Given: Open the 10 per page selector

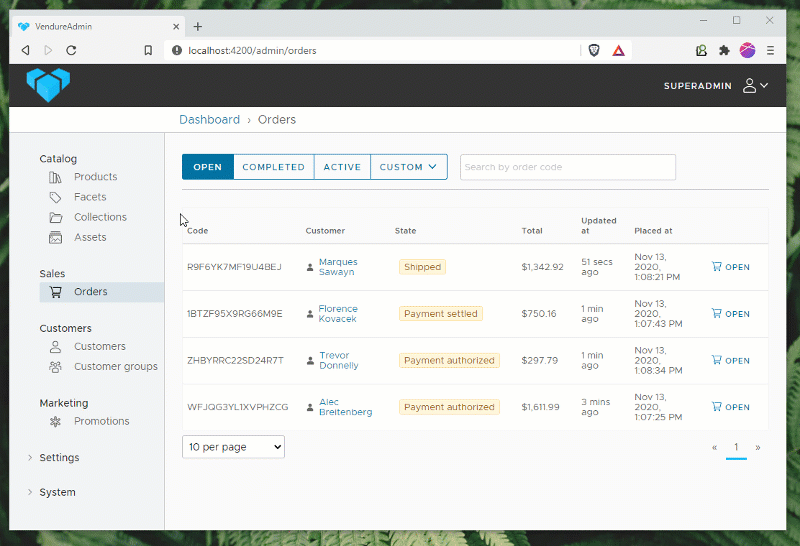Looking at the screenshot, I should click(233, 447).
